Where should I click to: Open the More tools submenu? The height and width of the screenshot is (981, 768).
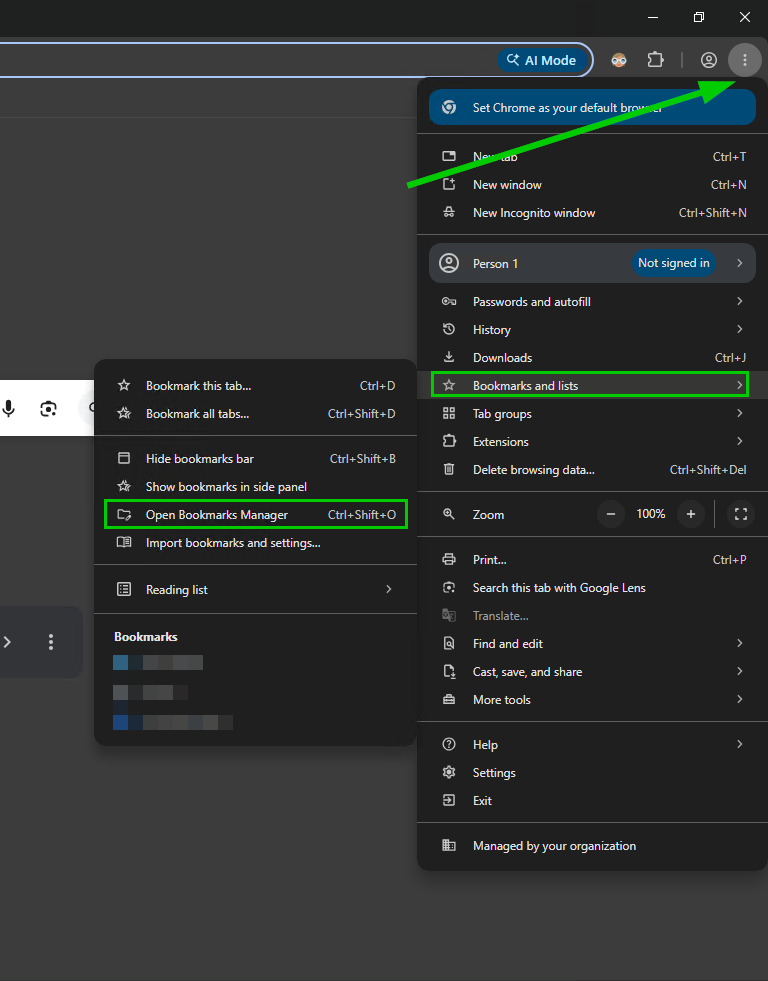coord(592,700)
